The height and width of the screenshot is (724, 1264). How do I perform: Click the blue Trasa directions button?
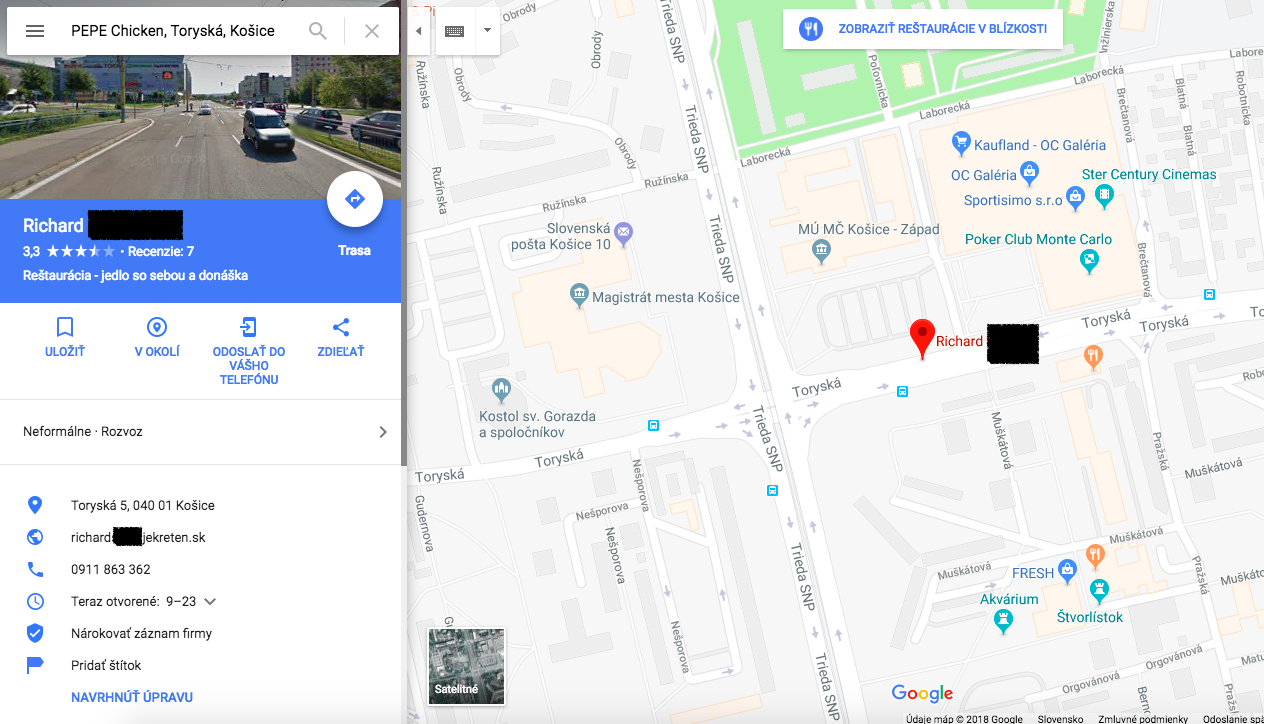click(355, 200)
